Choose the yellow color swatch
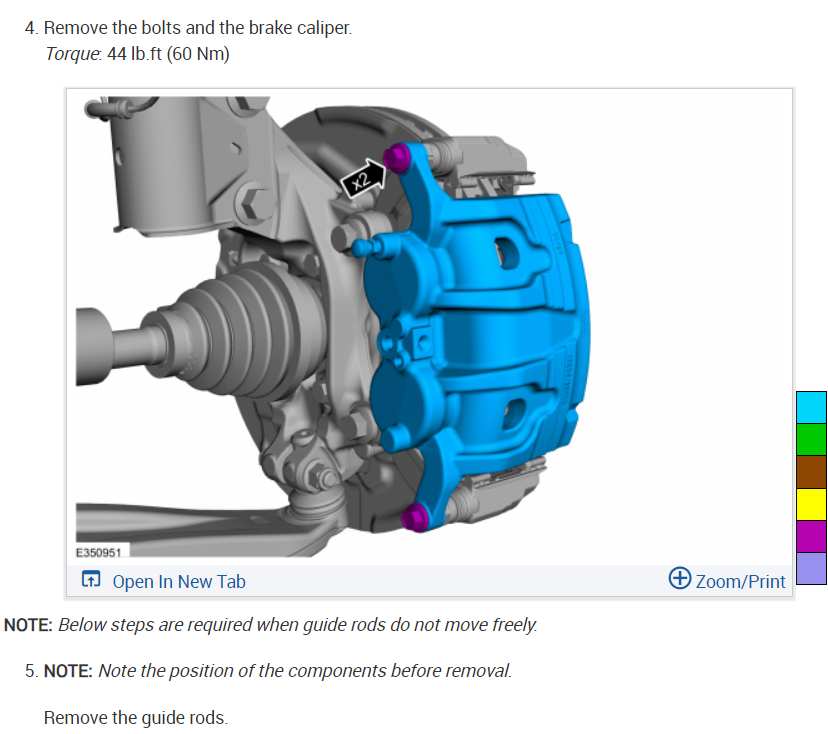 (811, 504)
